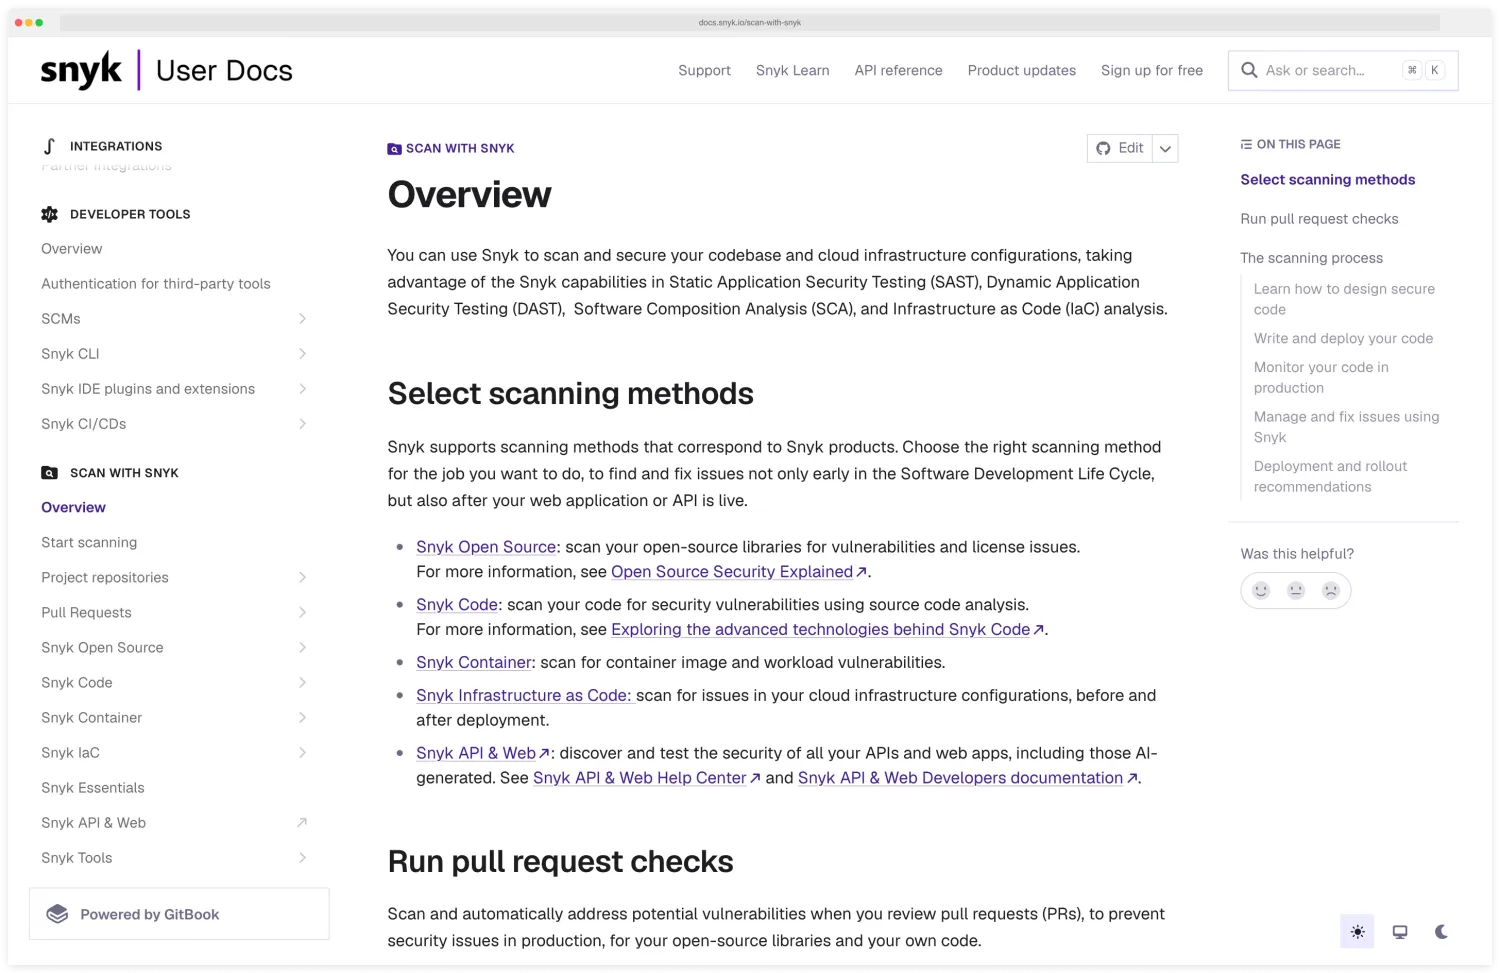The height and width of the screenshot is (973, 1500).
Task: Open the Edit dropdown arrow
Action: 1165,148
